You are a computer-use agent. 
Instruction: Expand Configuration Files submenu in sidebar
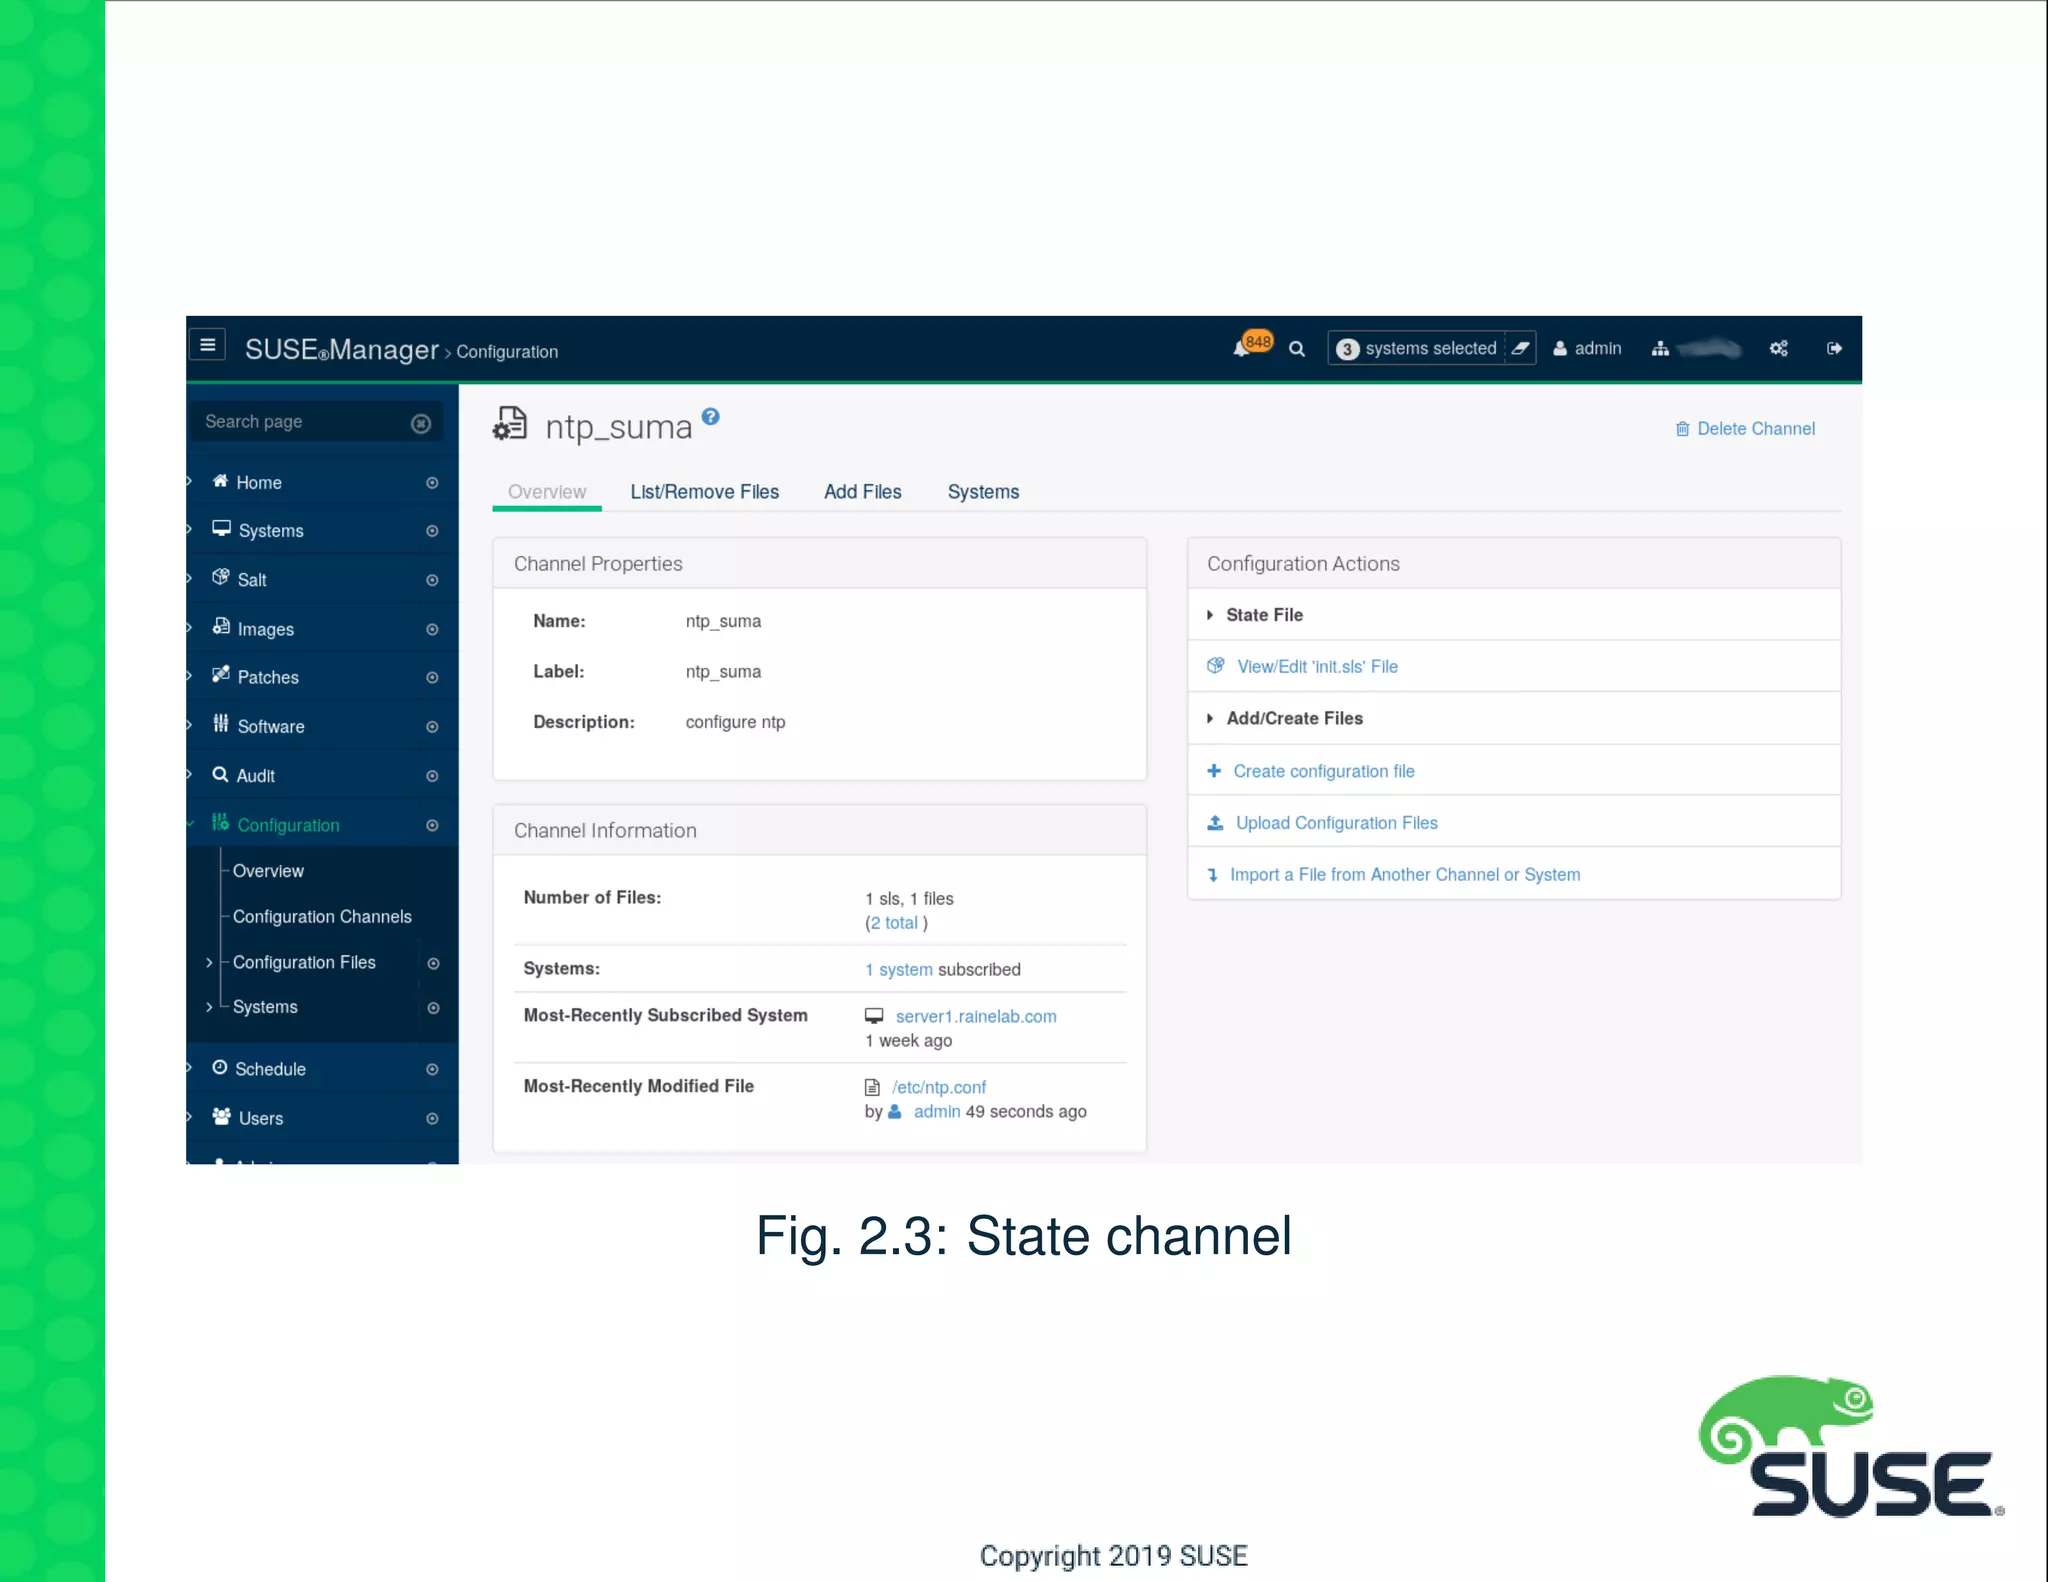coord(209,963)
